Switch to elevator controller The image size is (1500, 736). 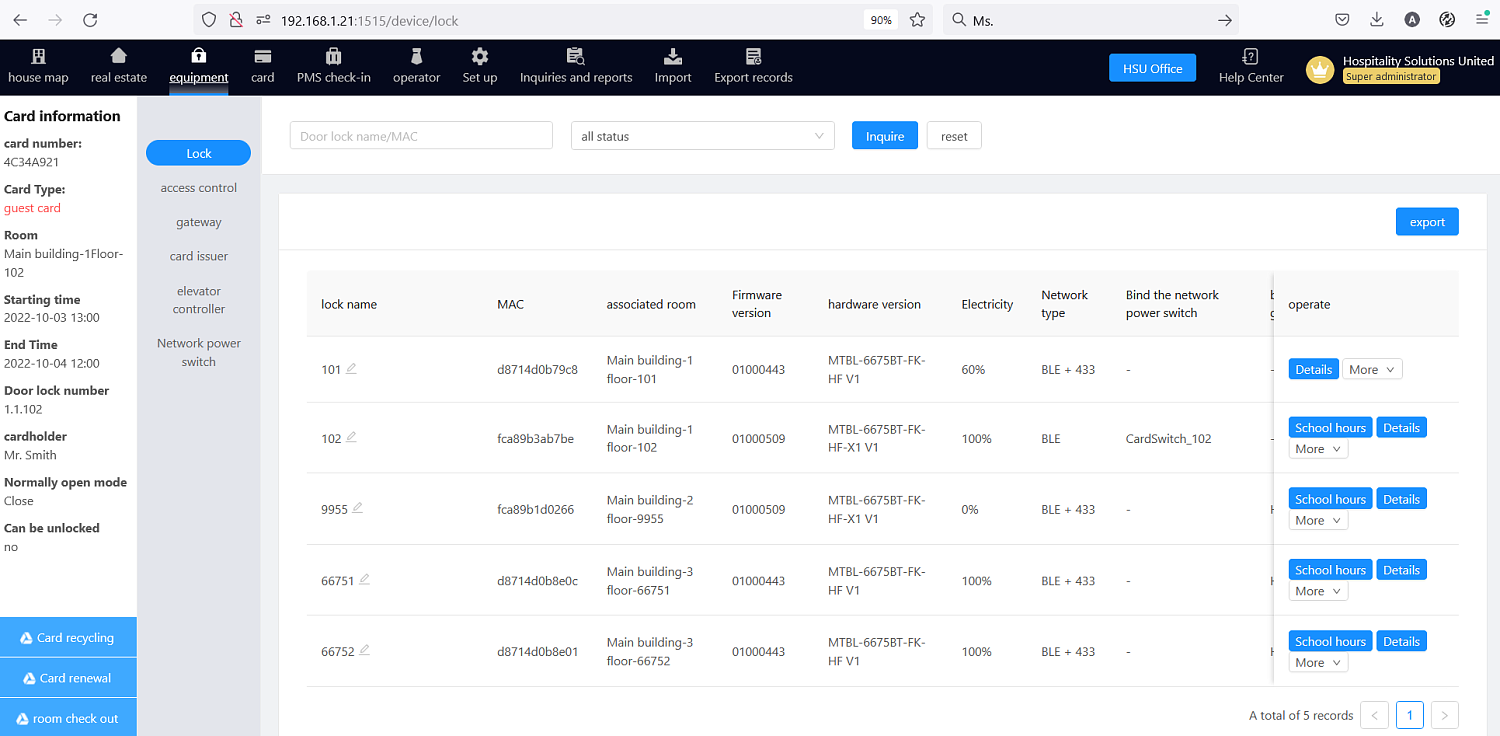[x=198, y=300]
